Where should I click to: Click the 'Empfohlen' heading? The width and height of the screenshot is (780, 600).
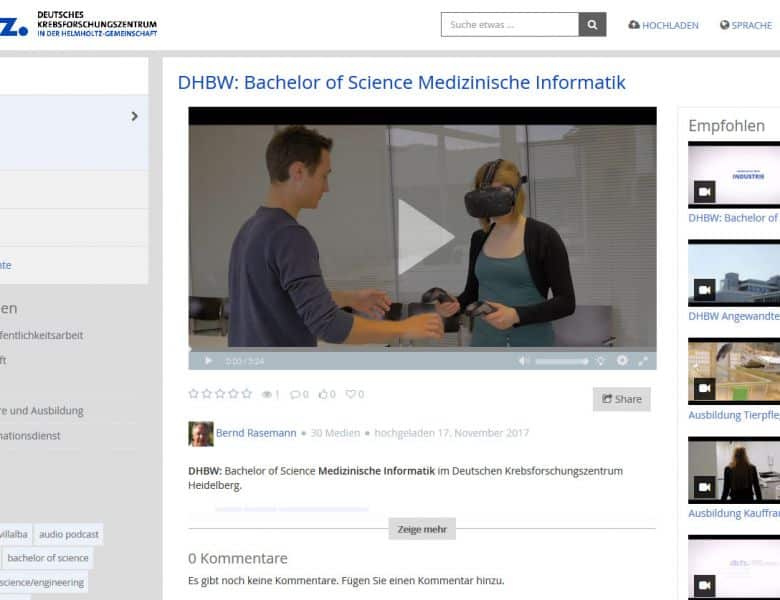pos(726,126)
